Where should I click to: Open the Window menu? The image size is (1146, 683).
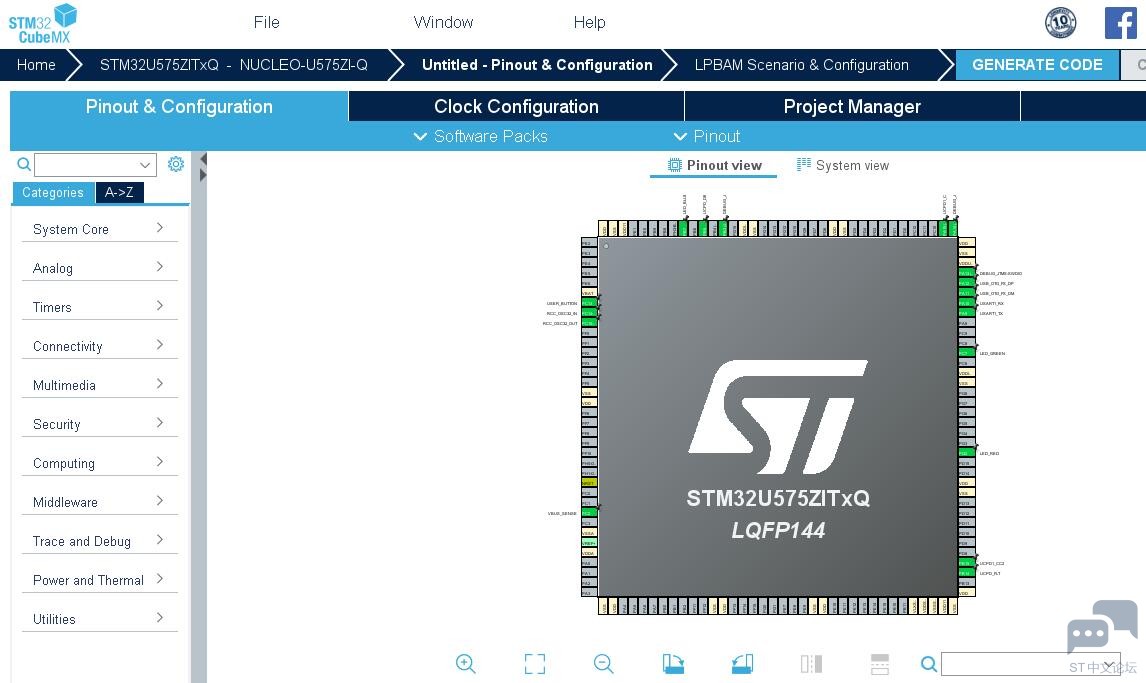(444, 23)
